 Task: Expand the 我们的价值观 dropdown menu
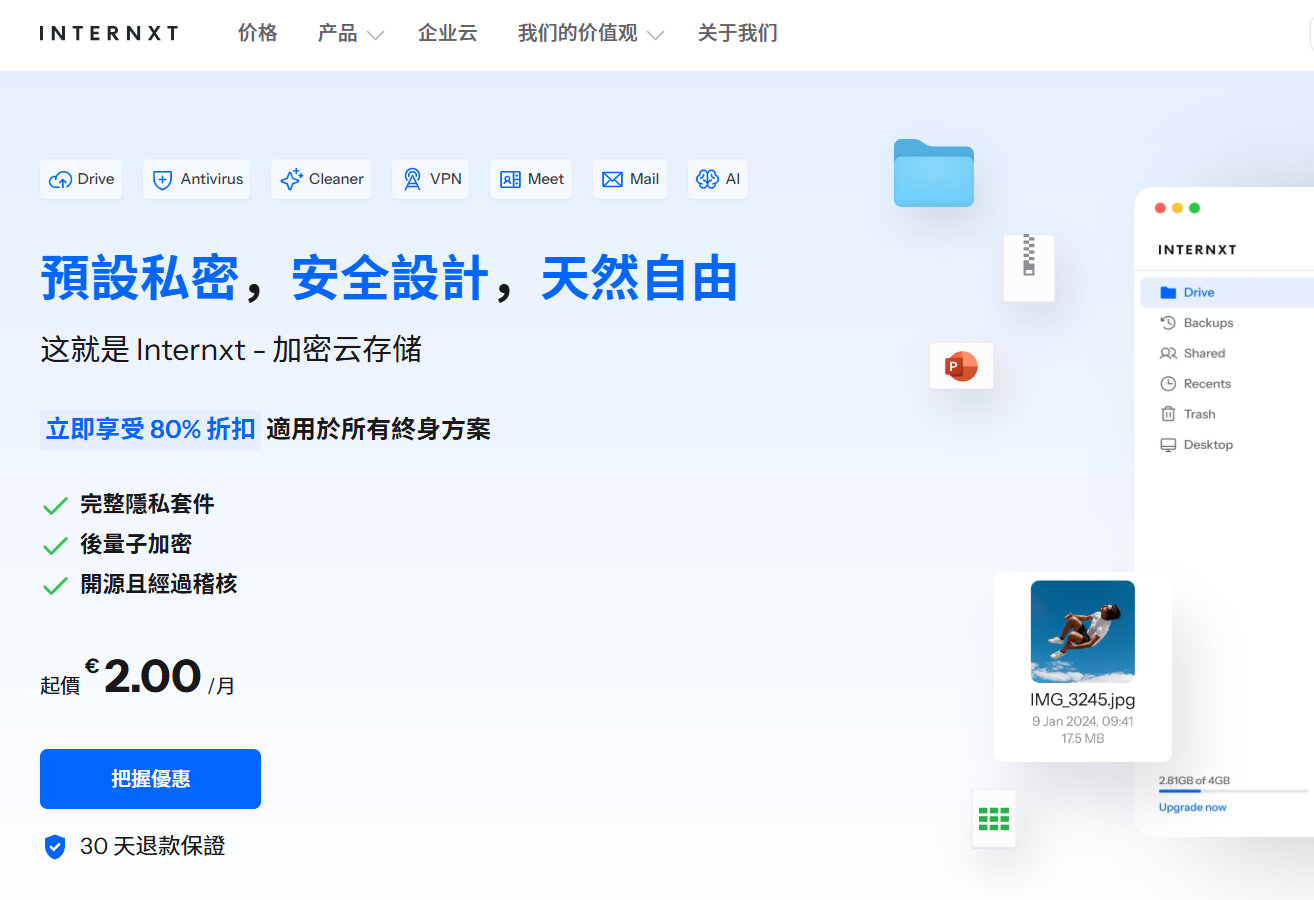tap(590, 34)
